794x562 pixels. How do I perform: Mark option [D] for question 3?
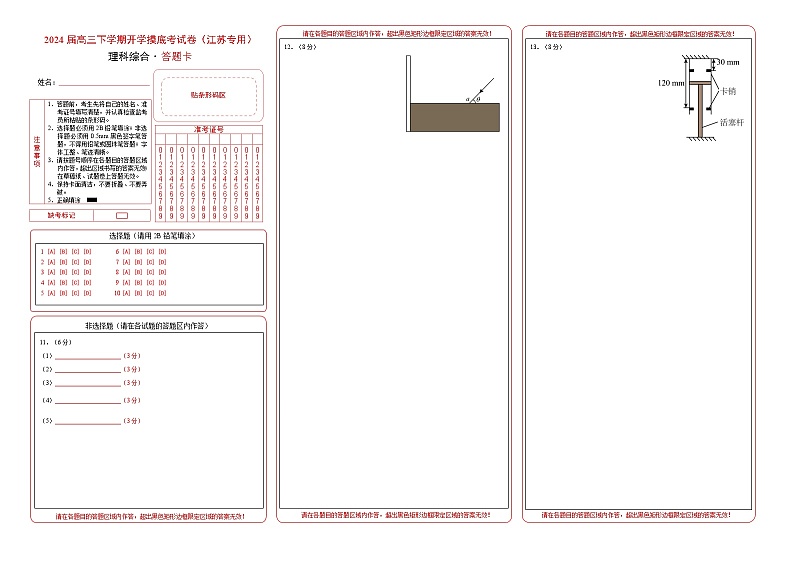click(88, 272)
